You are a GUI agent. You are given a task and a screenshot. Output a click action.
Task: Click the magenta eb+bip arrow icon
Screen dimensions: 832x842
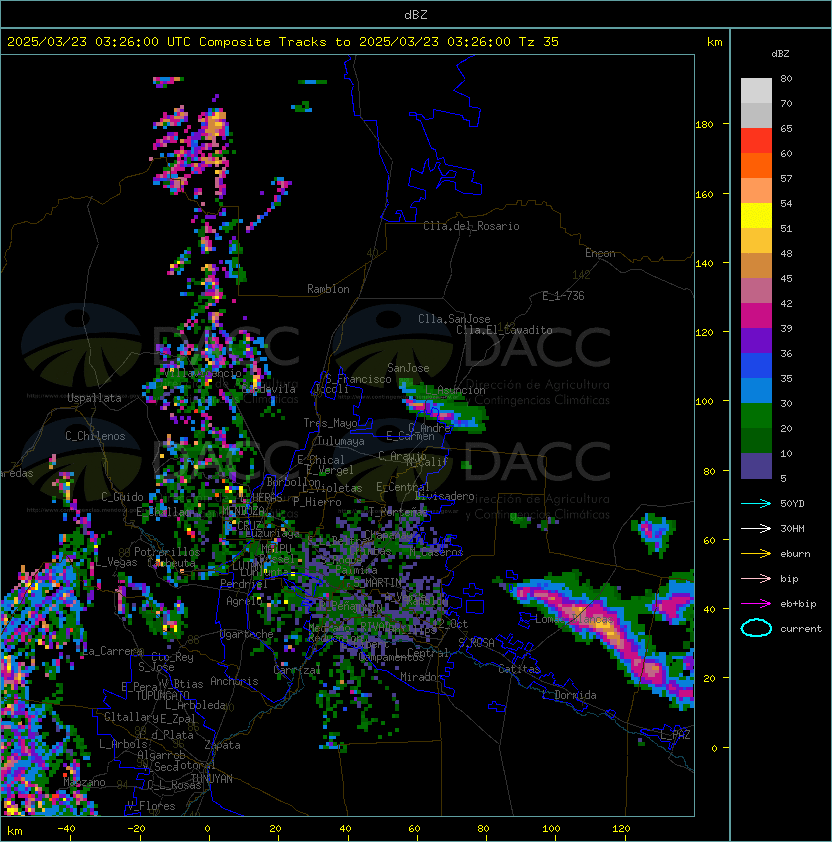(x=756, y=603)
